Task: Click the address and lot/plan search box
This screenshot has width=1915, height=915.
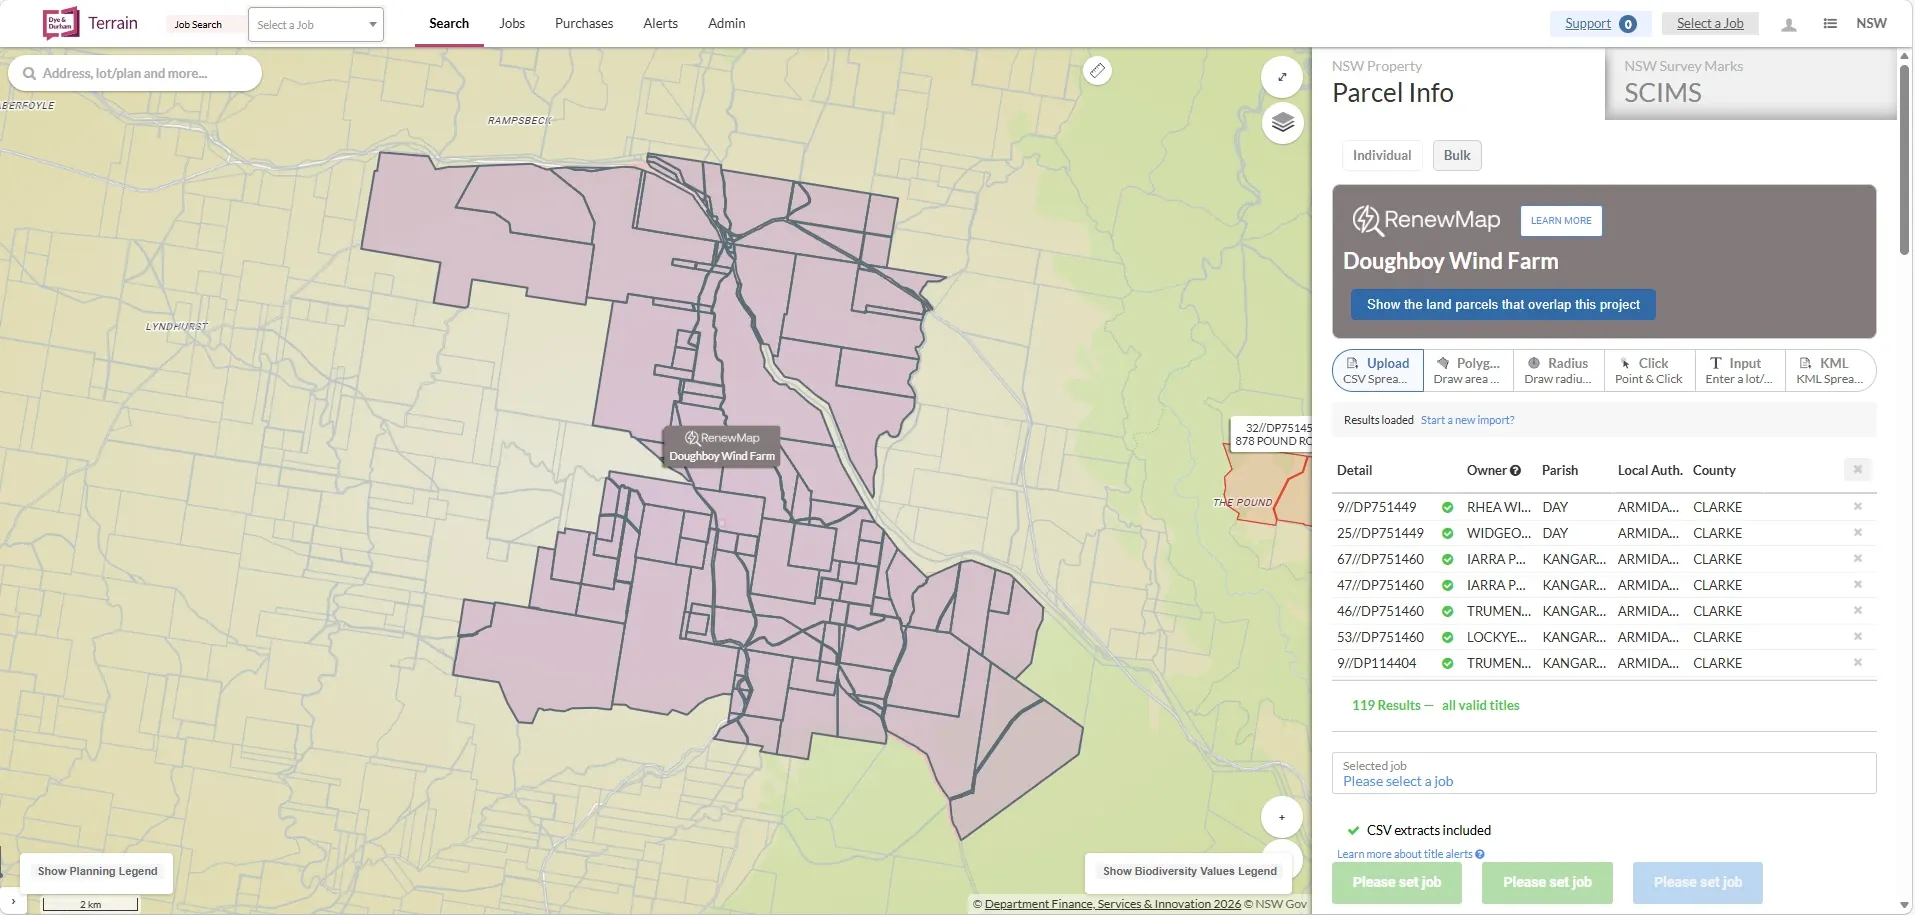Action: coord(135,74)
